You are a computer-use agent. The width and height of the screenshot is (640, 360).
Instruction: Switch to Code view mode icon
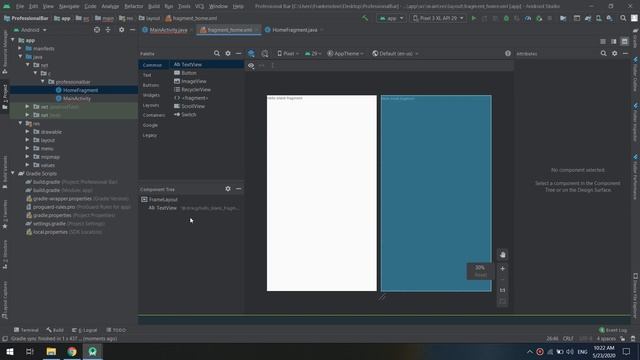(x=603, y=42)
